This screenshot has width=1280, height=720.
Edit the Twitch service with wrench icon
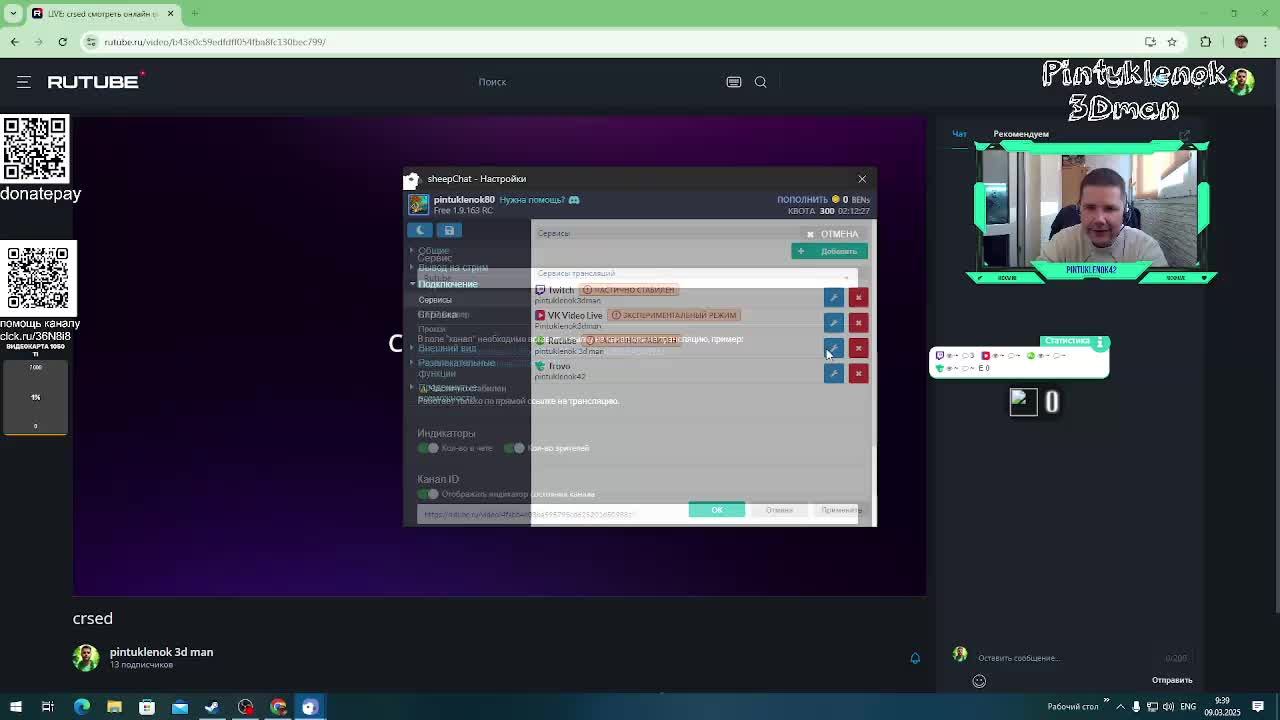click(x=833, y=297)
